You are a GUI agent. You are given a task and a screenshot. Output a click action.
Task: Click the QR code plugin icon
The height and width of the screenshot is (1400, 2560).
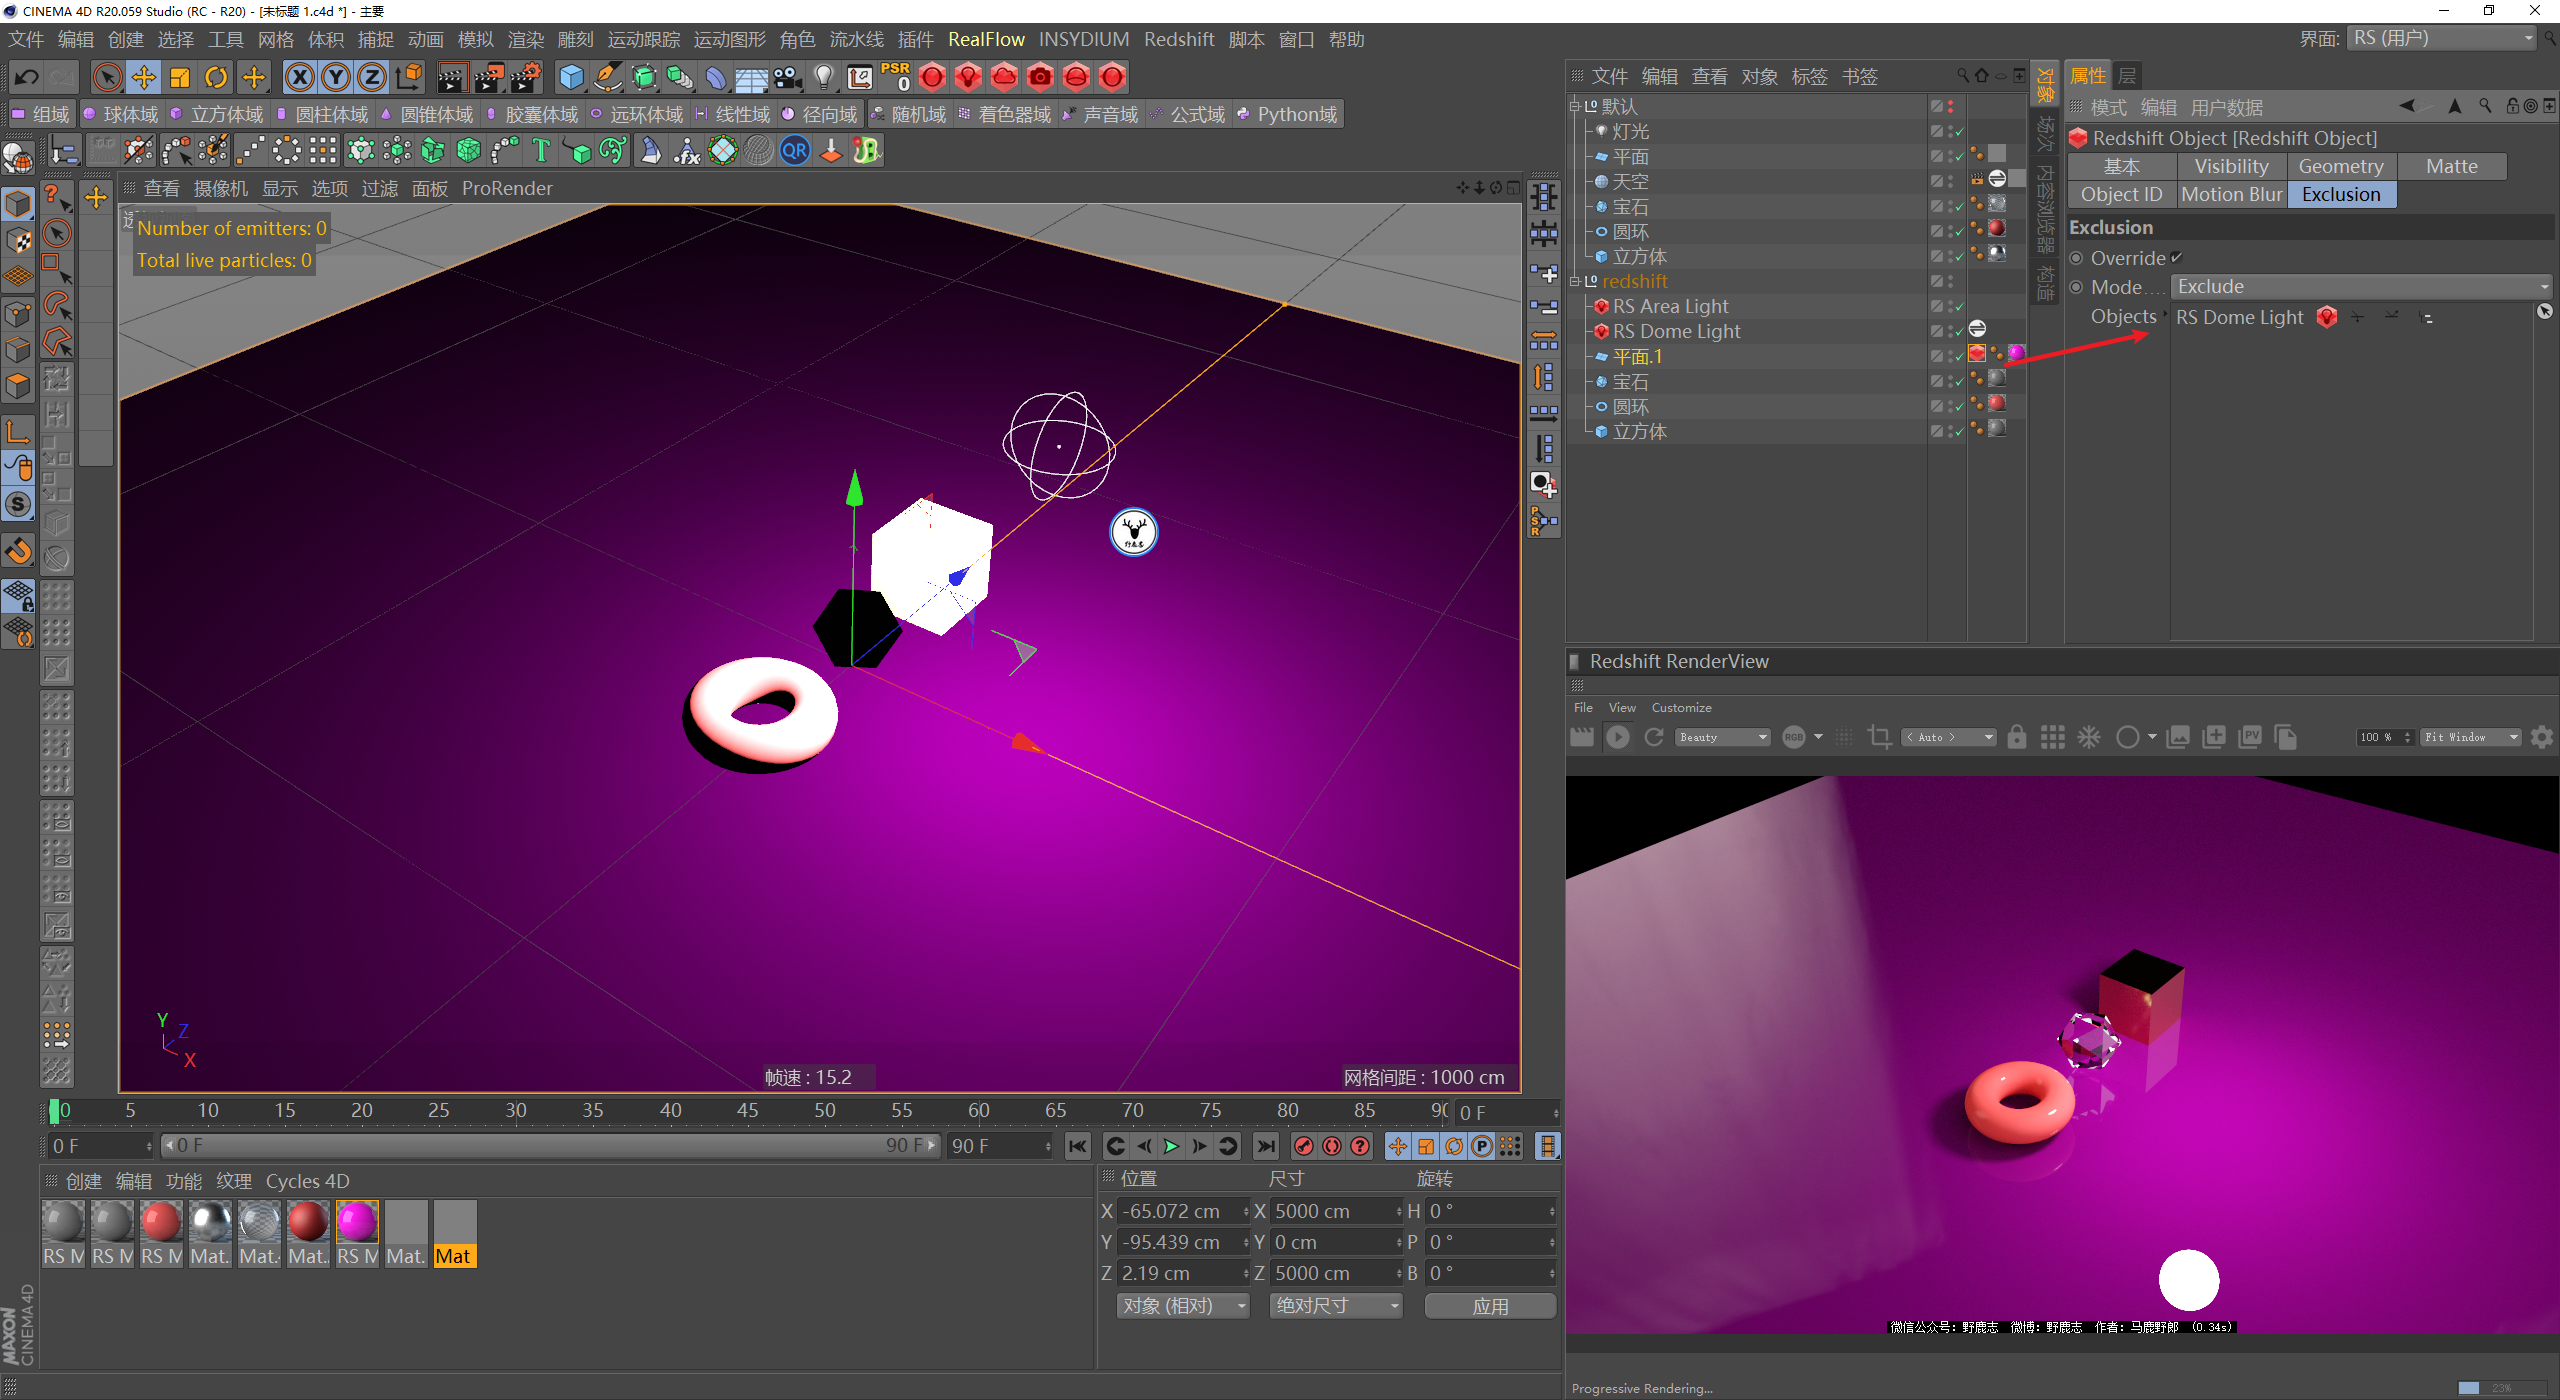[x=794, y=151]
